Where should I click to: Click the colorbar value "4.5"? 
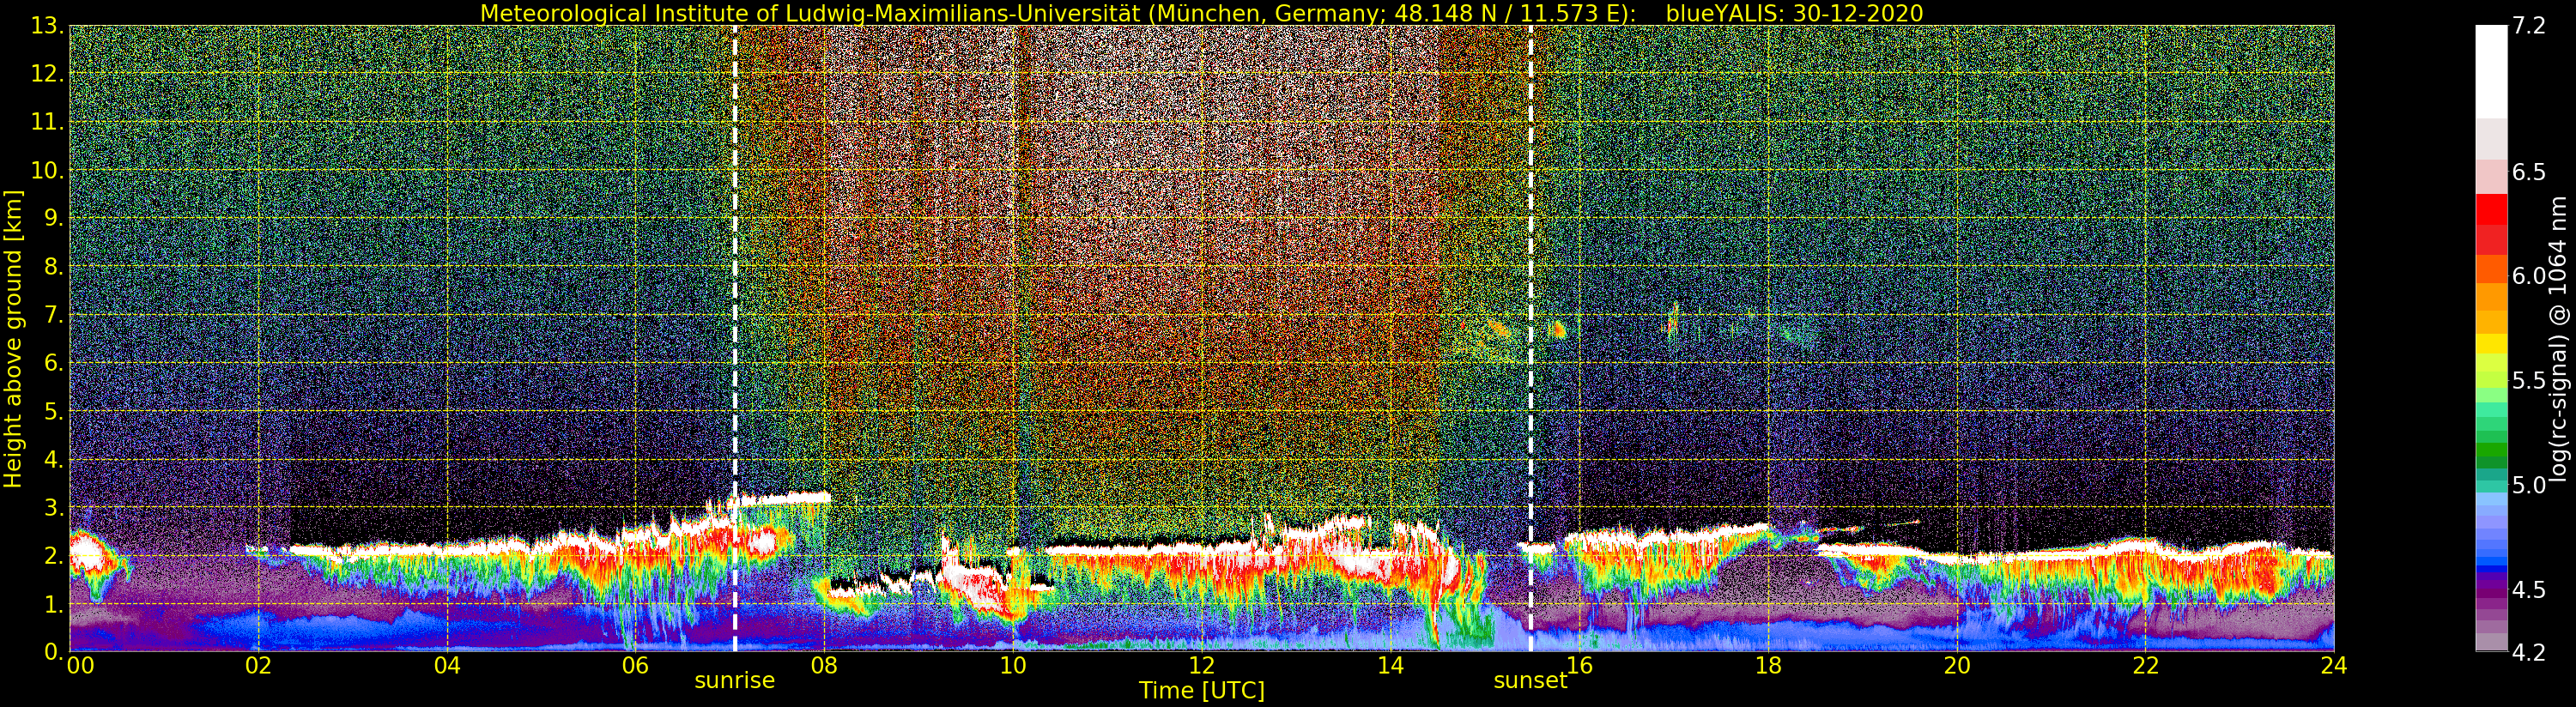pyautogui.click(x=2528, y=589)
